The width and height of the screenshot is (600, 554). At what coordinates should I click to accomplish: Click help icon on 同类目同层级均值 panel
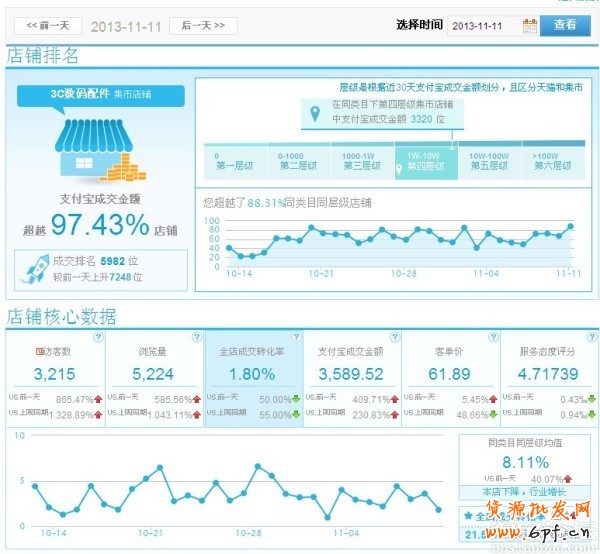[588, 441]
